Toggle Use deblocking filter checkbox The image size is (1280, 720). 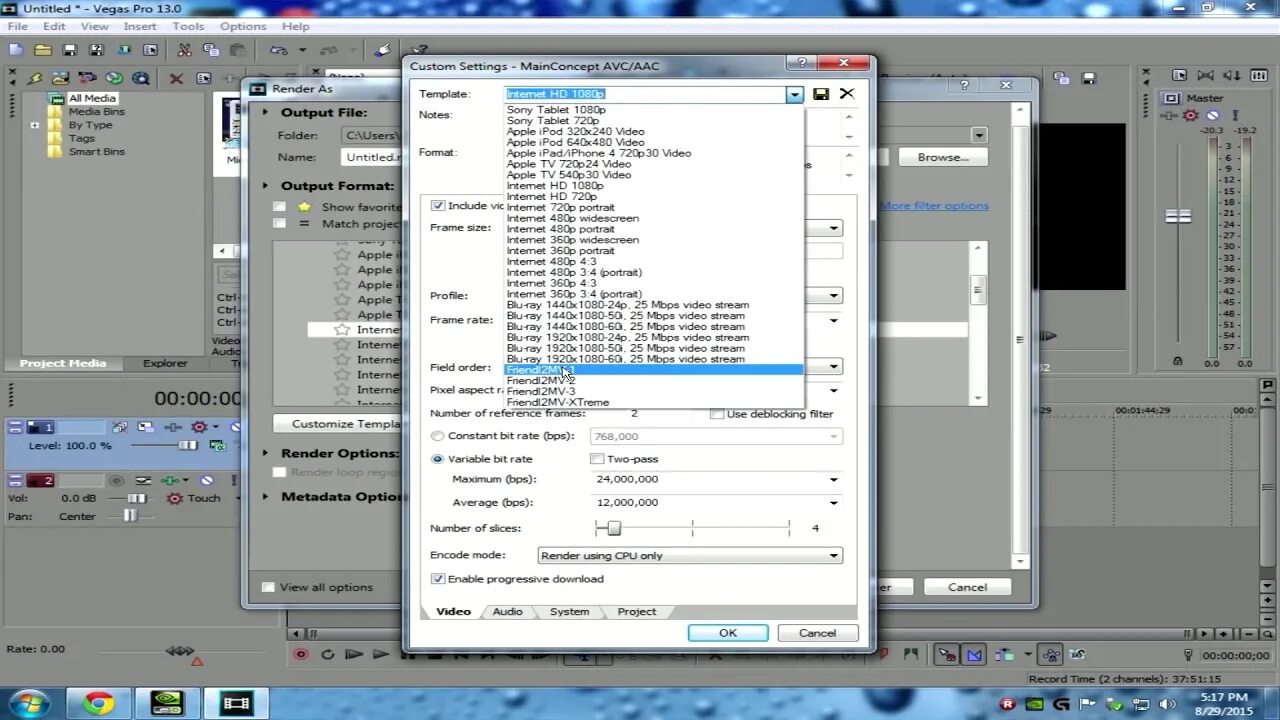pyautogui.click(x=717, y=414)
